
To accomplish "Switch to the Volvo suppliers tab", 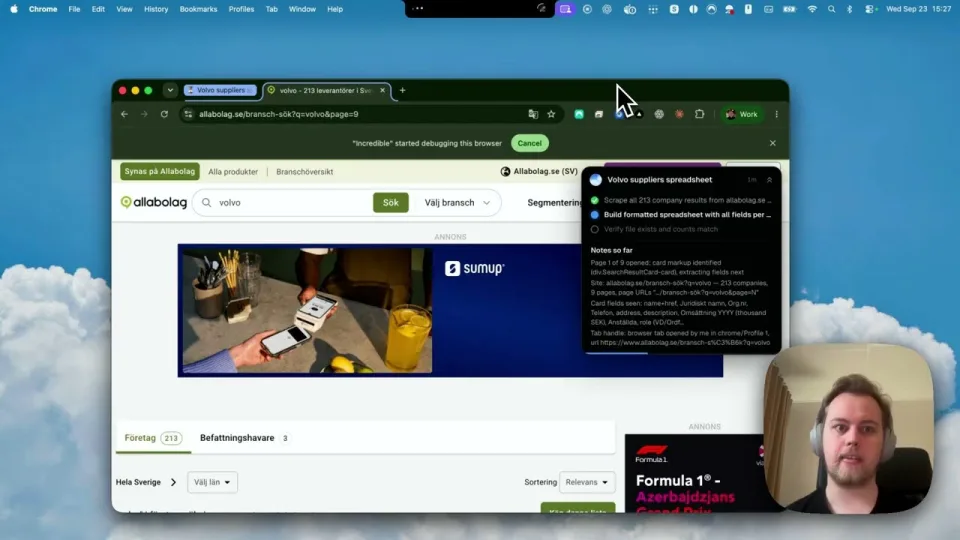I will click(220, 90).
